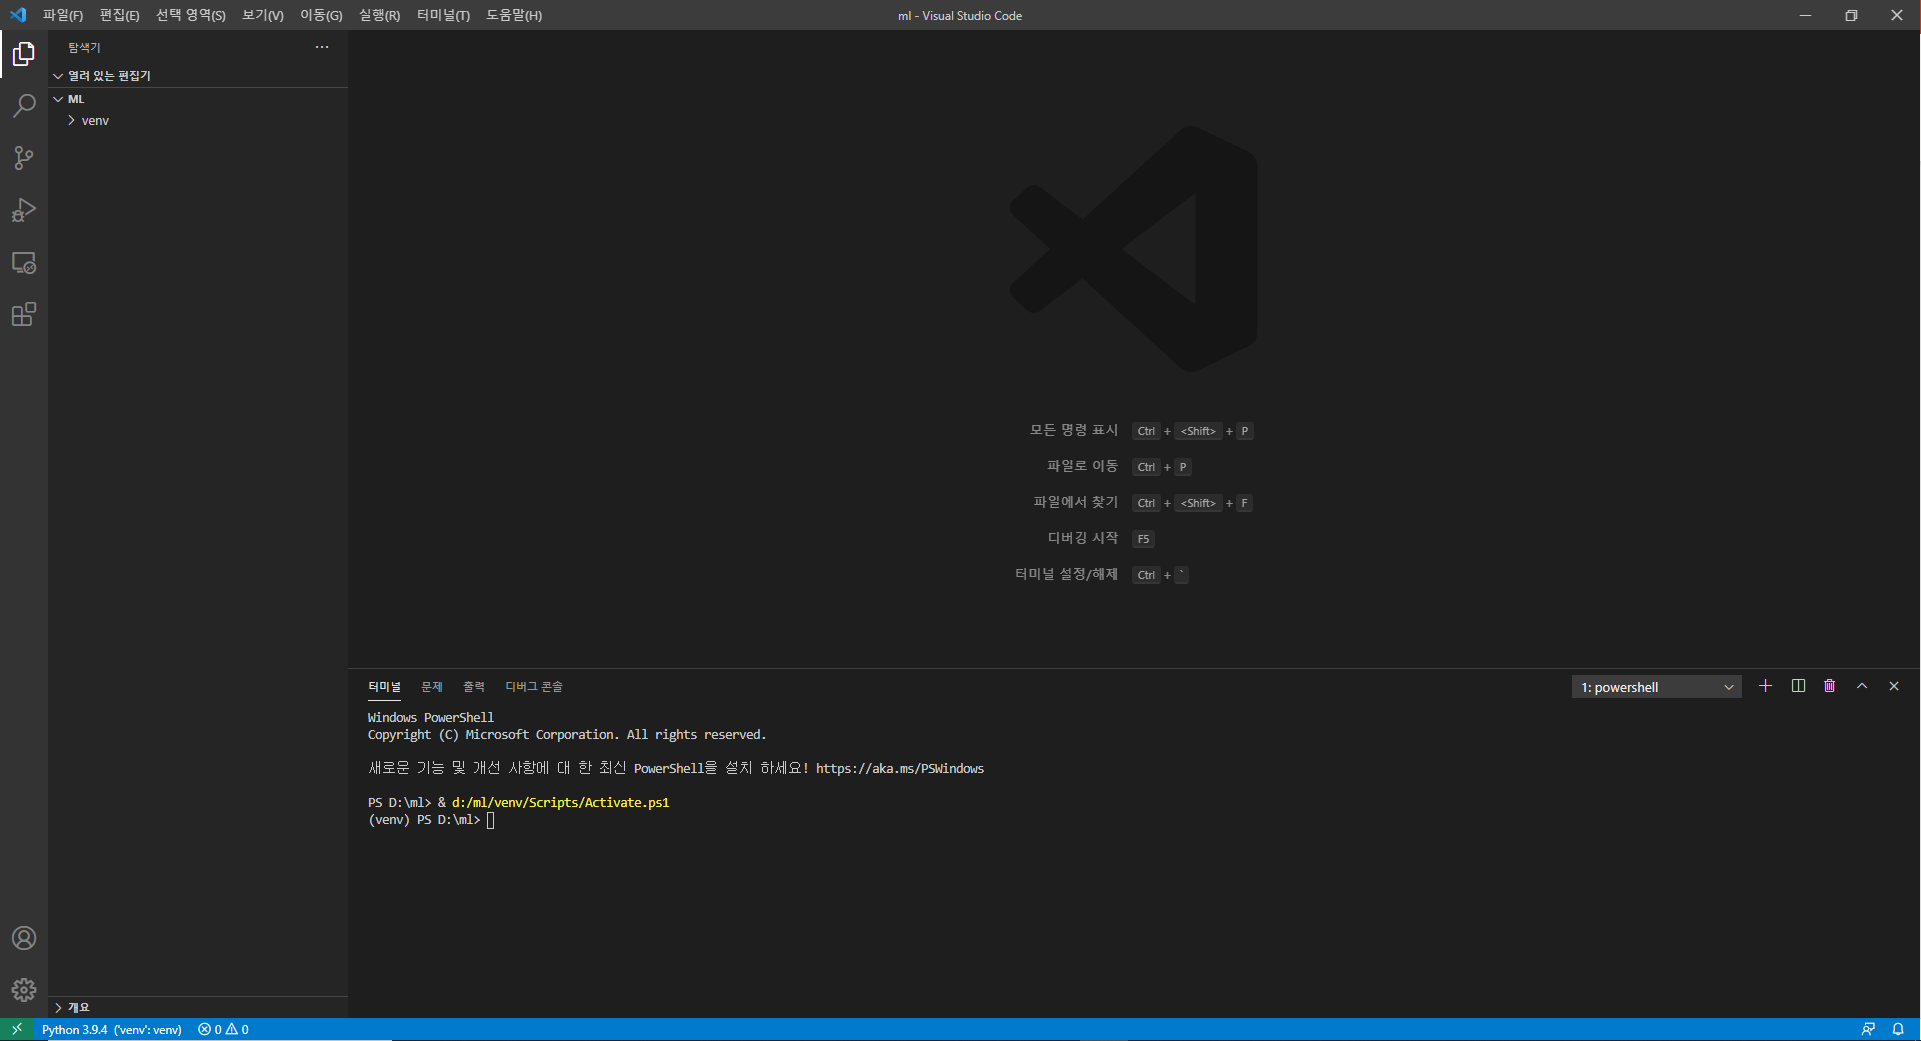Restore down the VS Code window
1921x1041 pixels.
(1851, 15)
